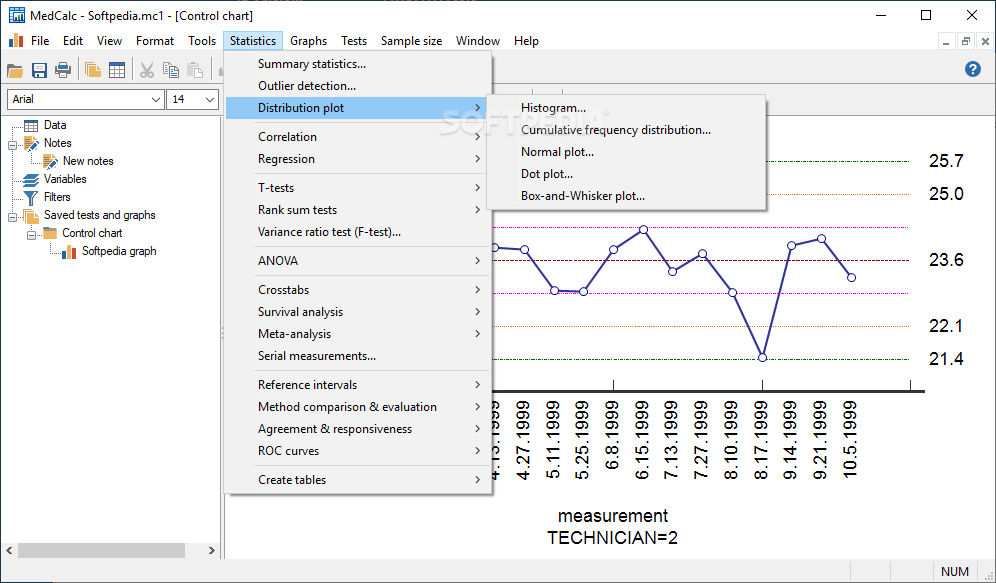This screenshot has width=996, height=583.
Task: Collapse the Control chart tree node
Action: tap(31, 235)
